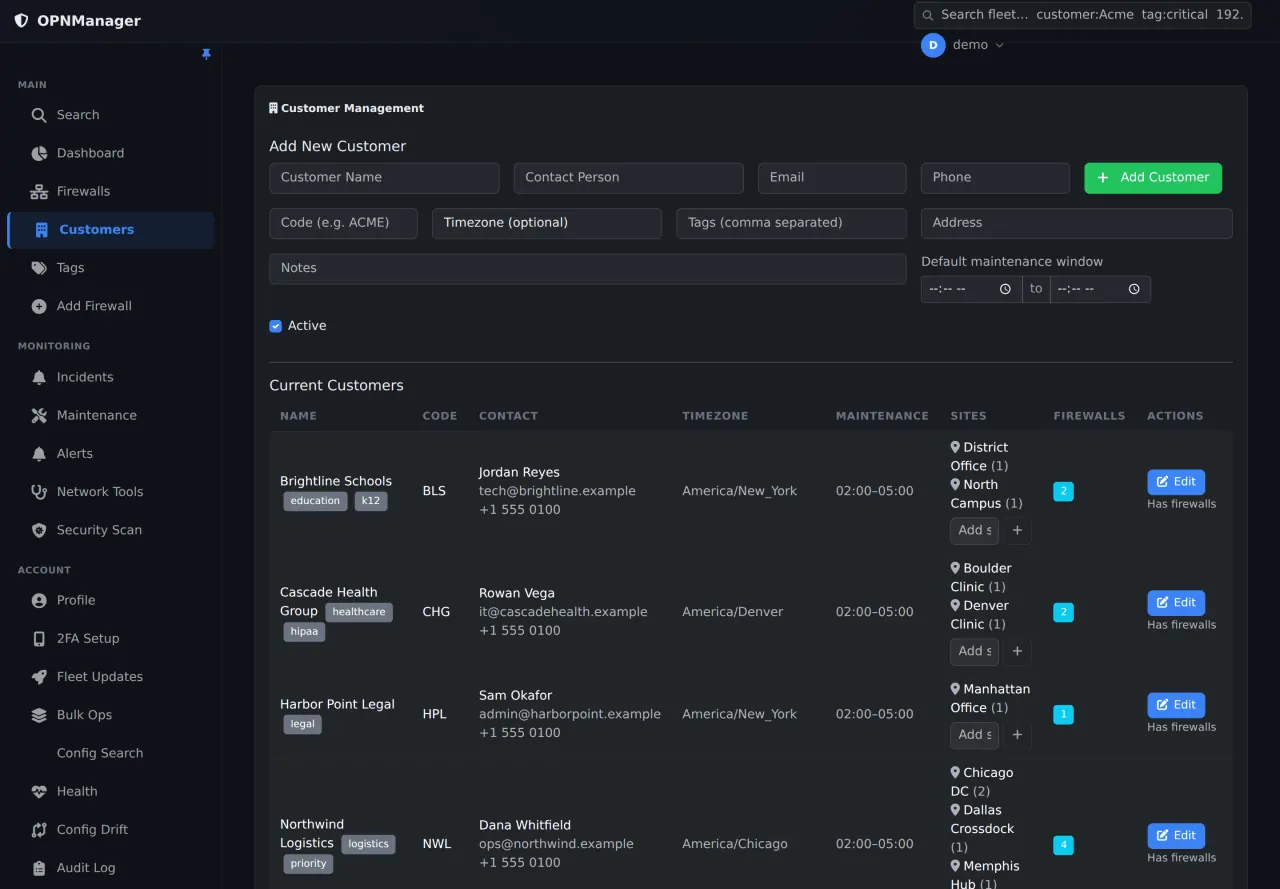The image size is (1280, 889).
Task: Click the Tags (comma separated) field
Action: pos(791,223)
